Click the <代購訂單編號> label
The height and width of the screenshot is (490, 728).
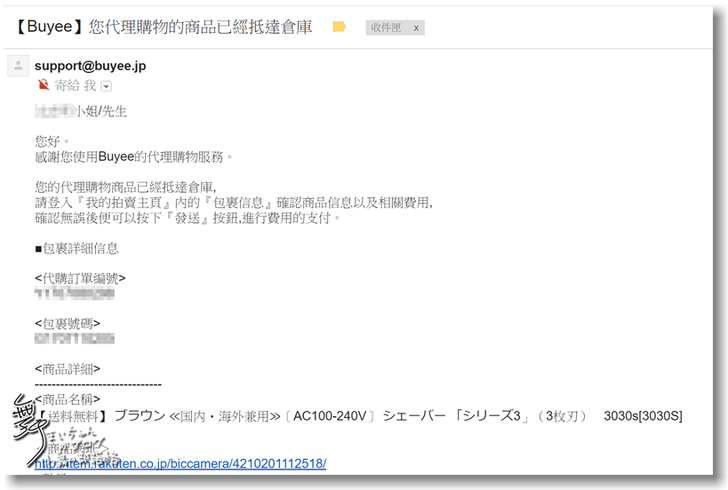(x=80, y=278)
